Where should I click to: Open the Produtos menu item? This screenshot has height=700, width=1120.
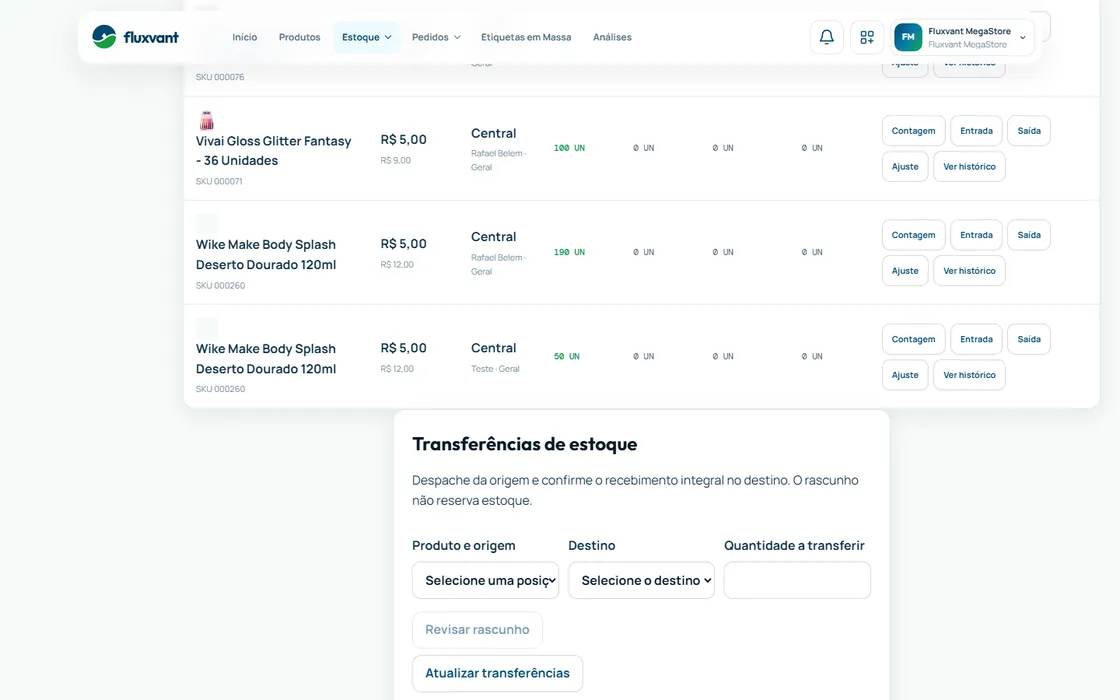tap(299, 37)
